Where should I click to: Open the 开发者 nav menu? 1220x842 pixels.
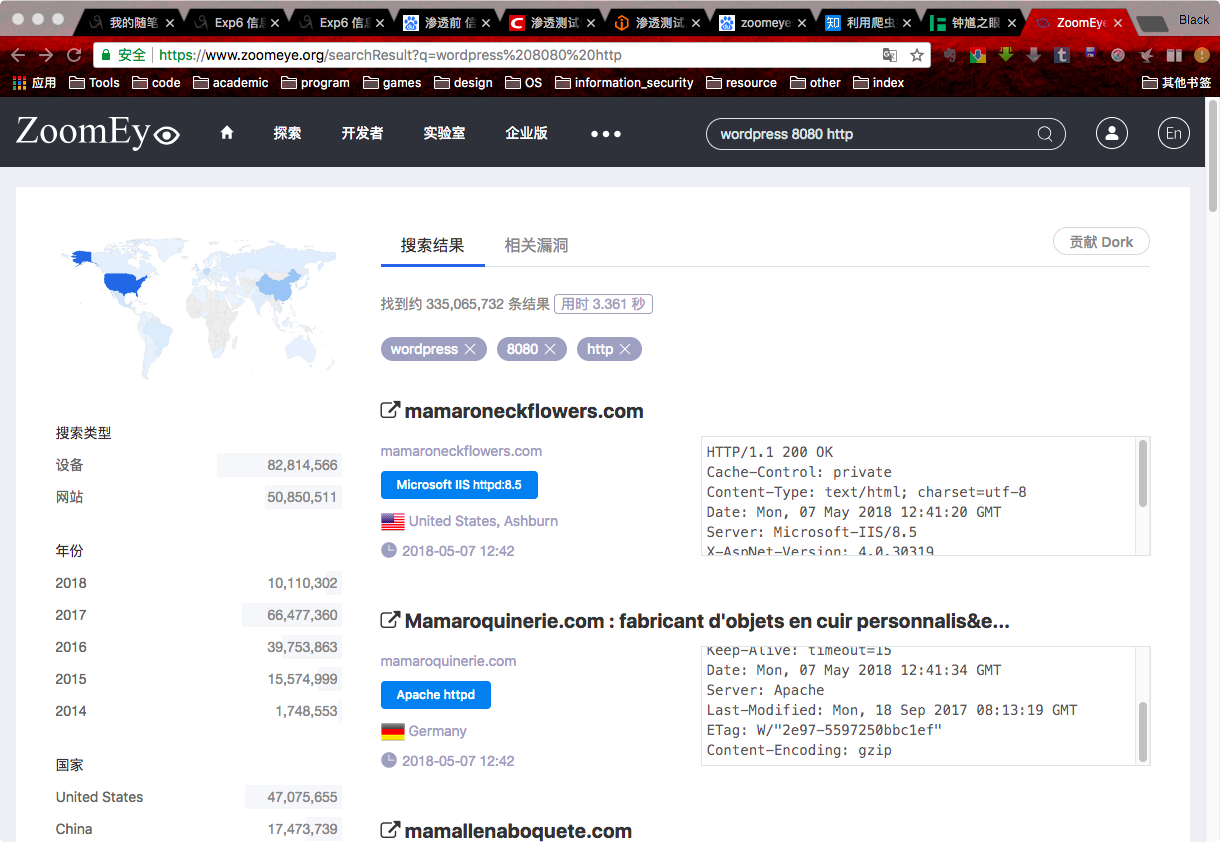point(362,133)
